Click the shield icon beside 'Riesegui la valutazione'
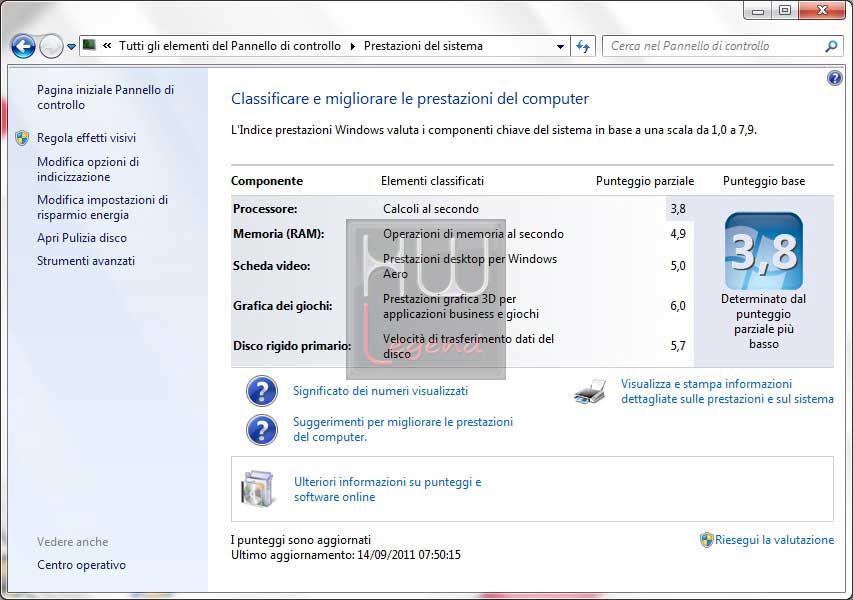The image size is (853, 600). 706,540
